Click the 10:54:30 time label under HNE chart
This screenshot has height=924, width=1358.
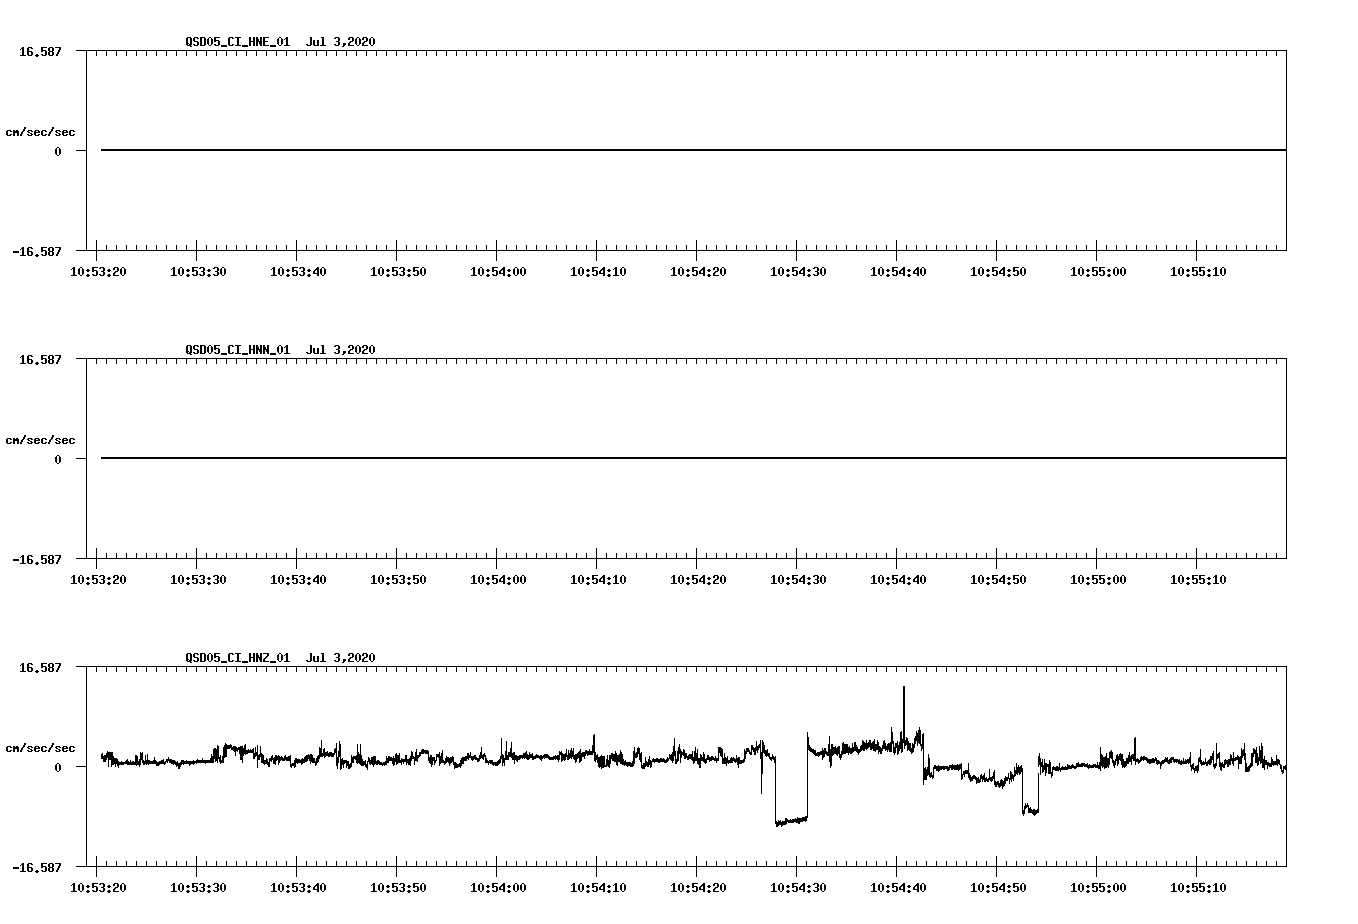798,271
